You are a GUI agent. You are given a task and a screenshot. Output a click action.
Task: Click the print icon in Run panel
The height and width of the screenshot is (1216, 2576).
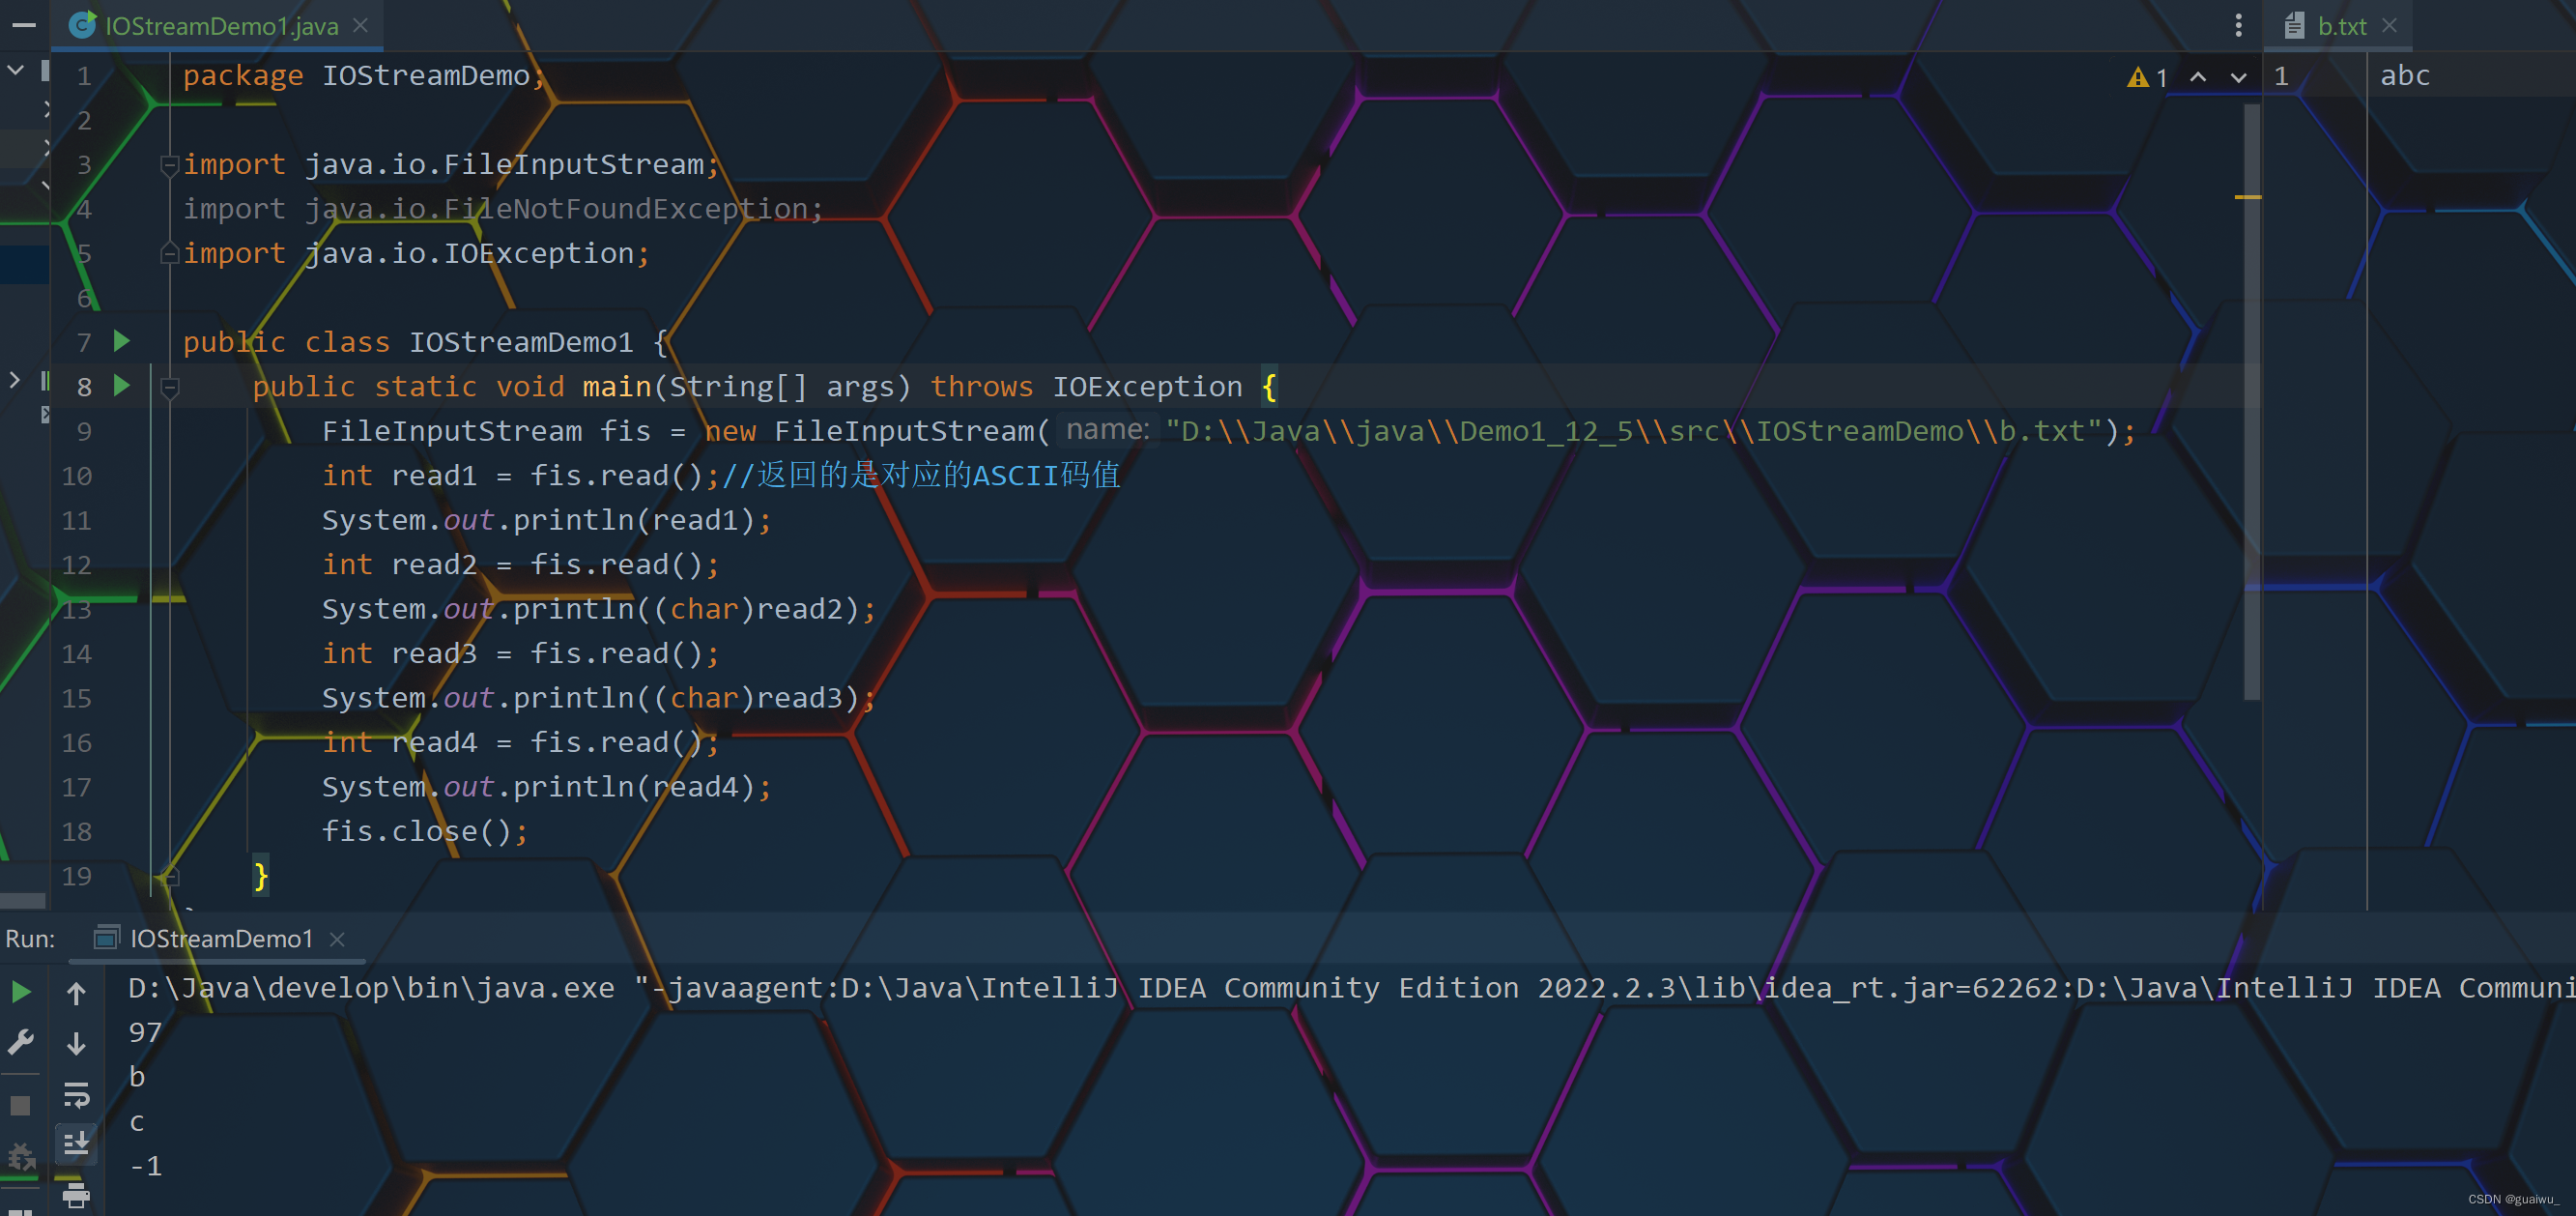point(76,1194)
